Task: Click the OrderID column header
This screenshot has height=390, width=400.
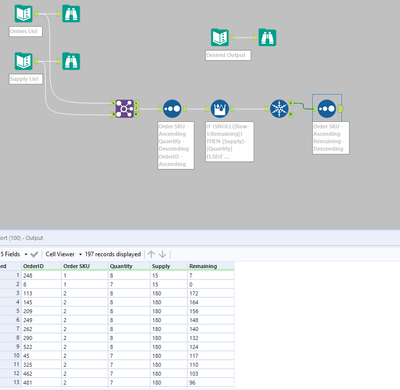Action: tap(41, 266)
